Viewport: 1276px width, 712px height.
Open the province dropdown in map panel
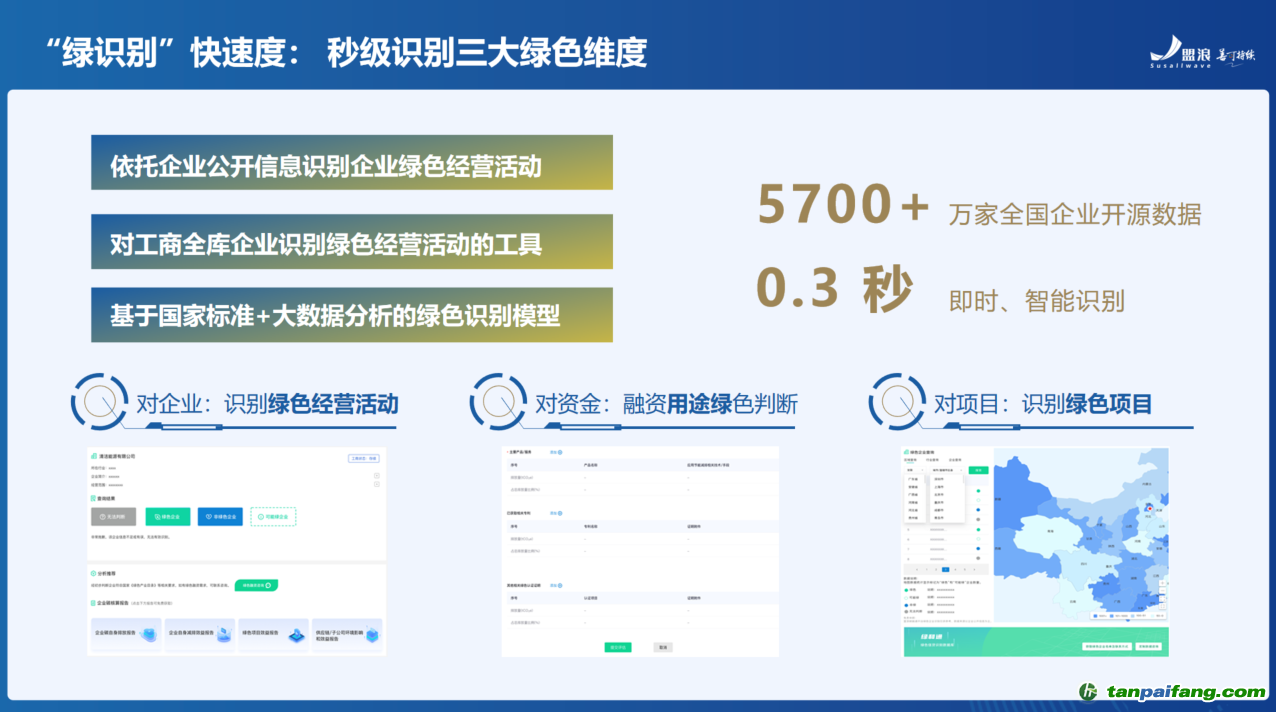point(912,469)
